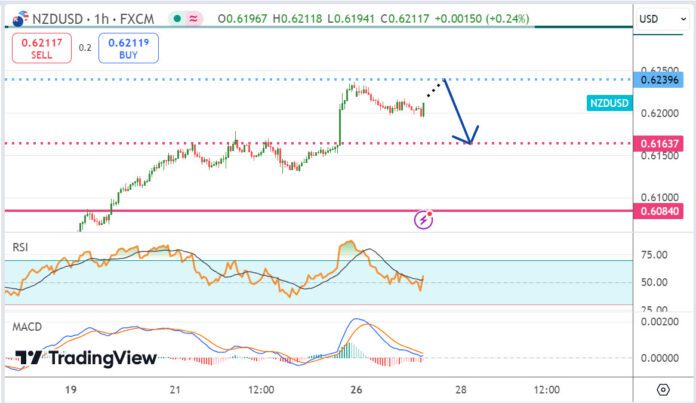This screenshot has width=696, height=403.
Task: Click the green market status dot
Action: click(177, 17)
